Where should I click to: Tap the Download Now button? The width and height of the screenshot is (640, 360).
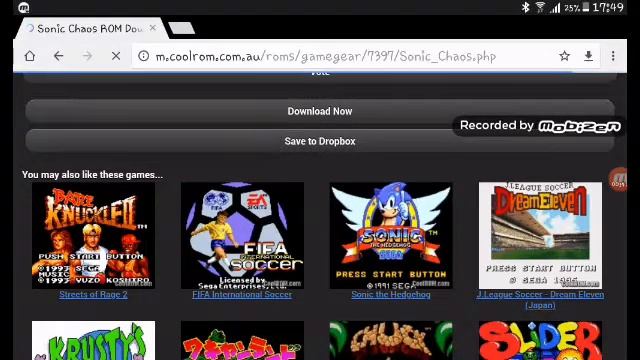click(x=320, y=111)
